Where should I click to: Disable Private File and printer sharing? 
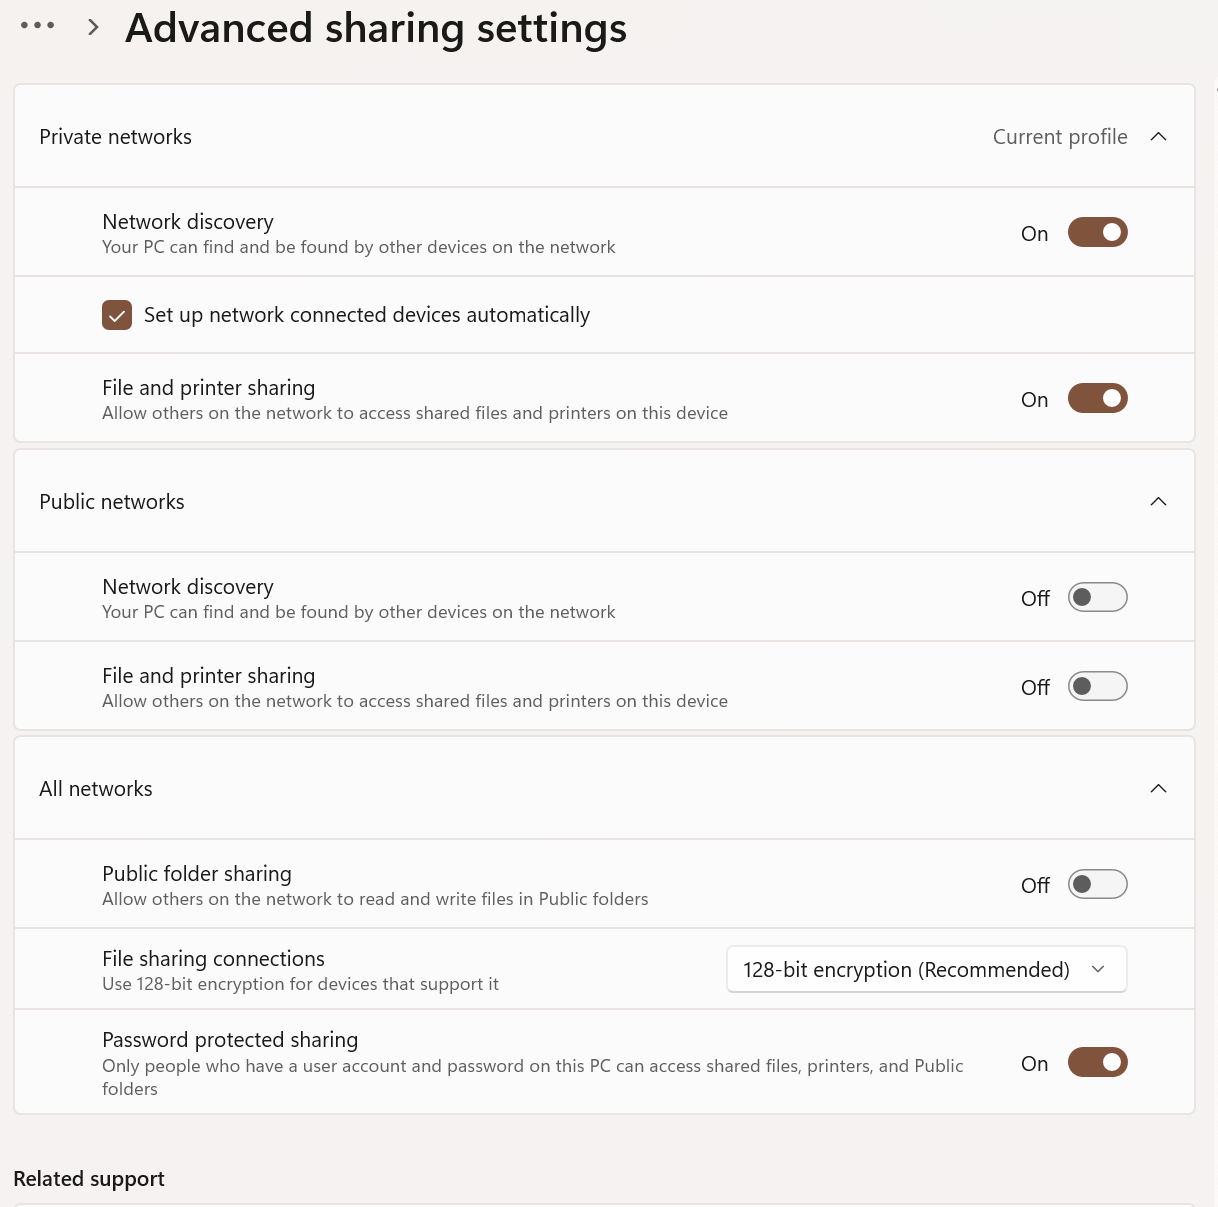tap(1097, 399)
